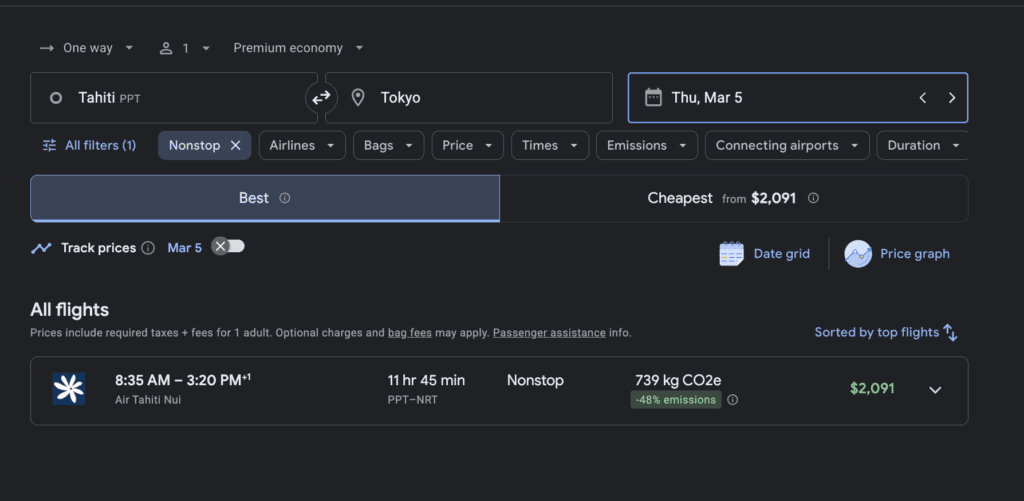Select the Cheapest from $2,091 tab
Screen dimensions: 1024x501
tap(733, 198)
